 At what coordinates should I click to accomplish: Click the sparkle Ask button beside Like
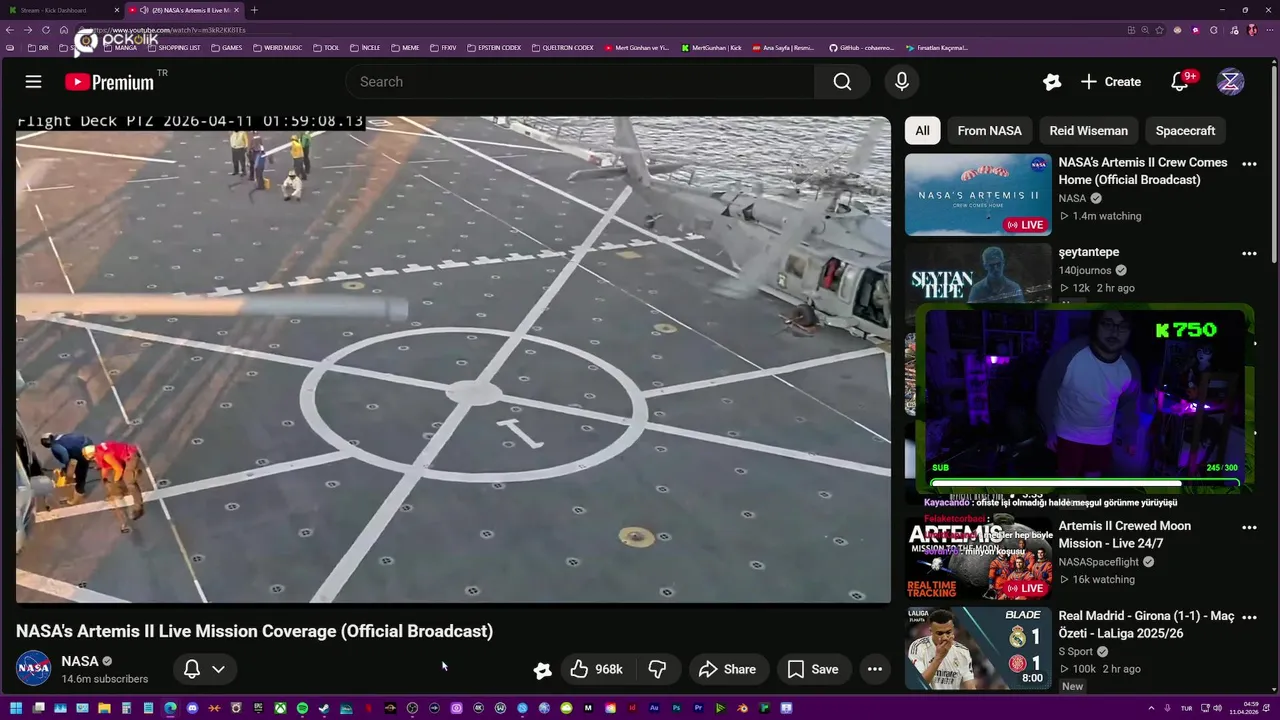pos(542,670)
